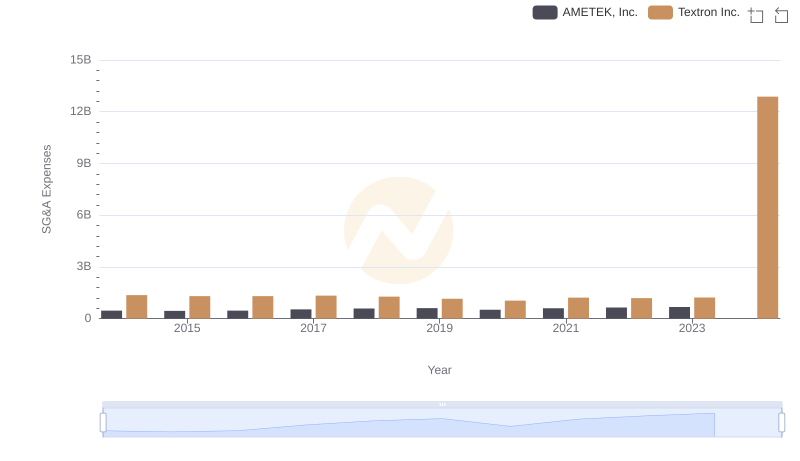
Task: Click the 2015 x-axis label
Action: (187, 328)
